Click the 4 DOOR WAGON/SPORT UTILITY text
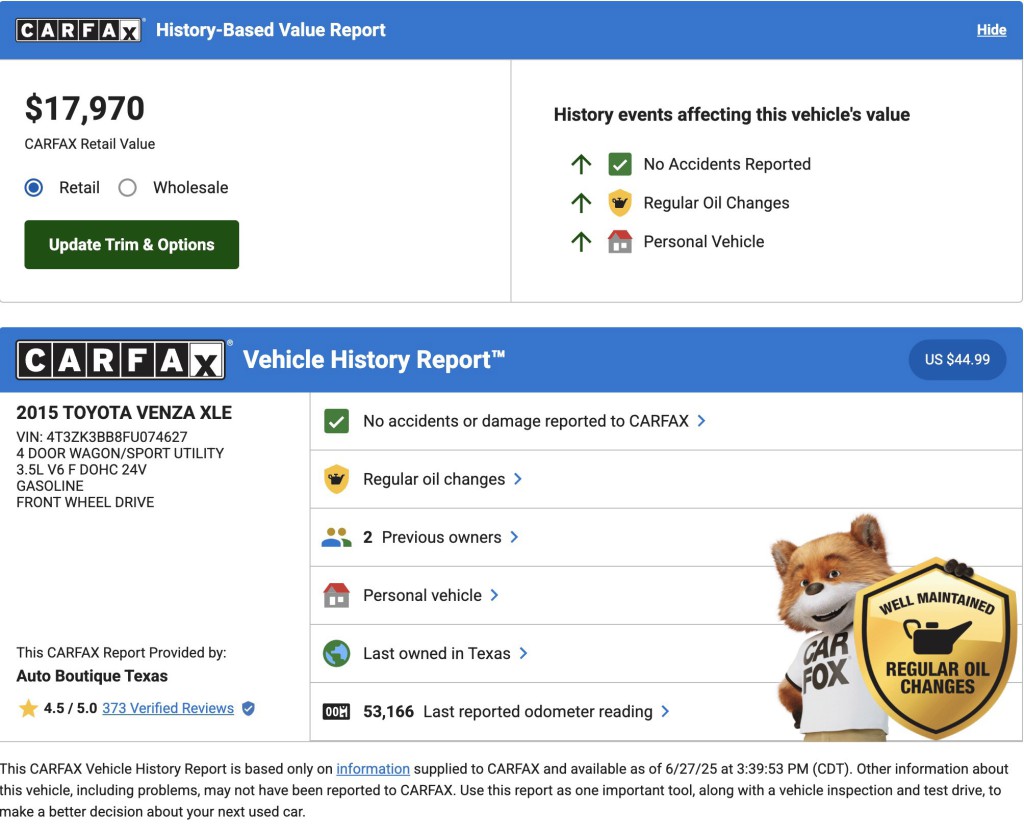Image resolution: width=1024 pixels, height=839 pixels. (120, 453)
